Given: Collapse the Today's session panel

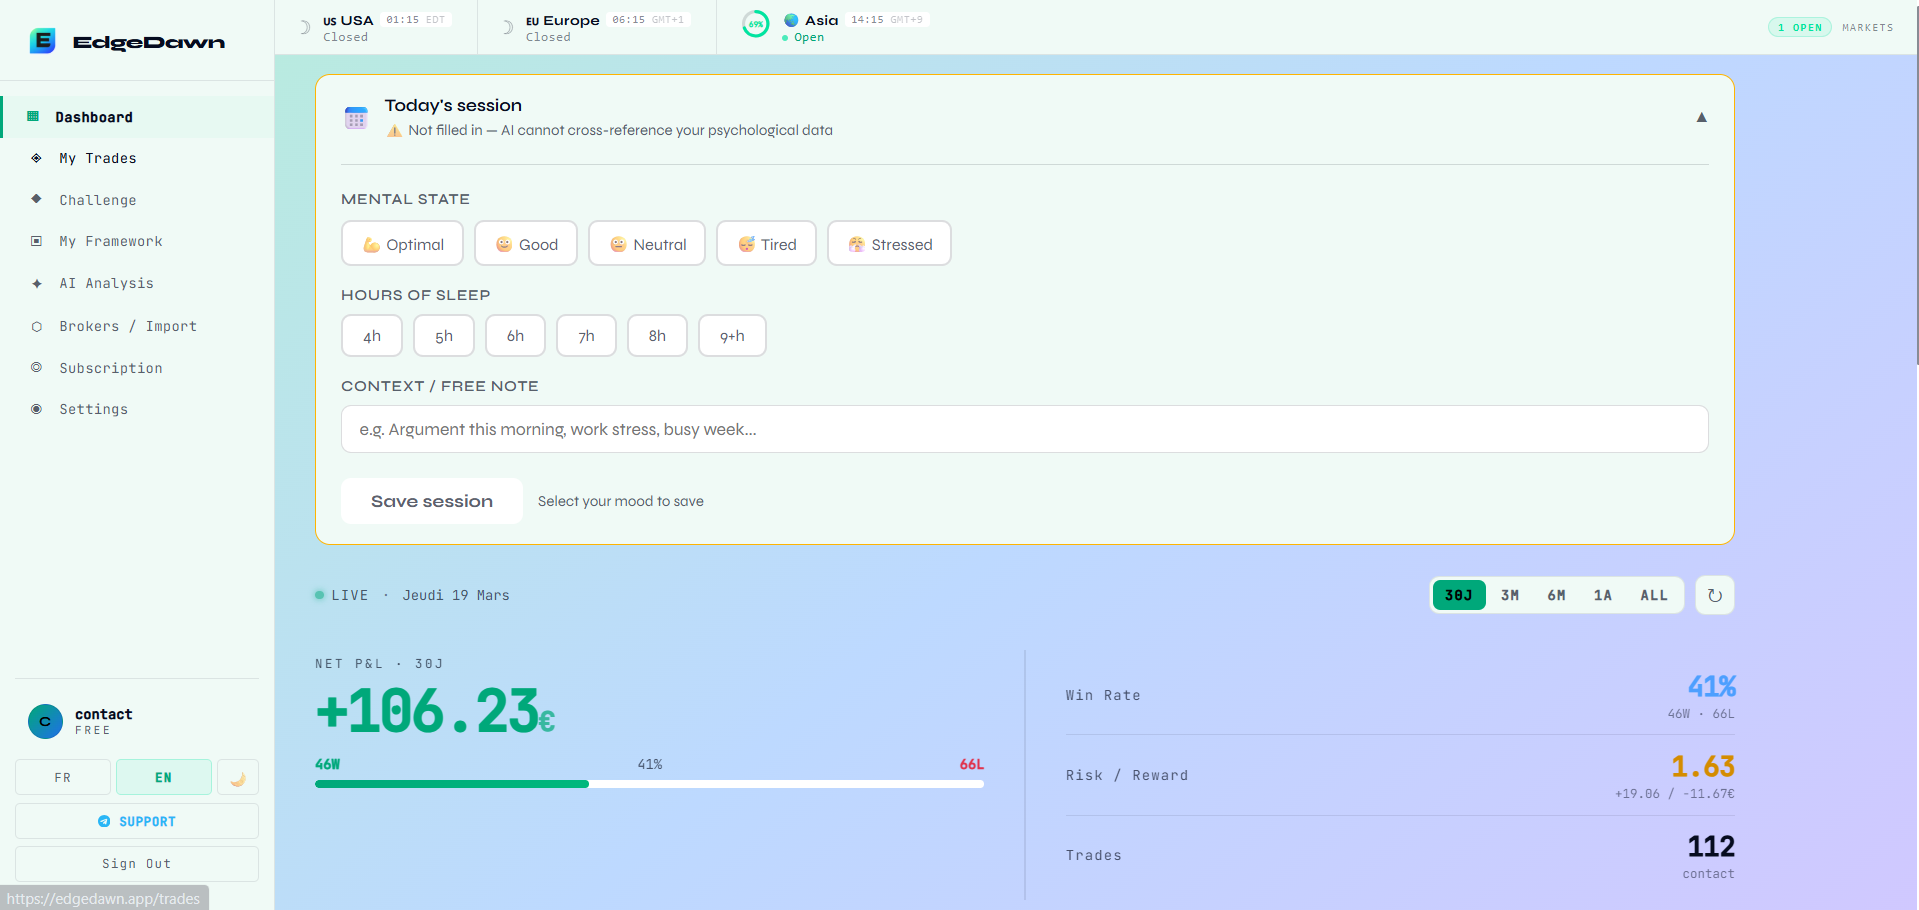Looking at the screenshot, I should (x=1701, y=117).
